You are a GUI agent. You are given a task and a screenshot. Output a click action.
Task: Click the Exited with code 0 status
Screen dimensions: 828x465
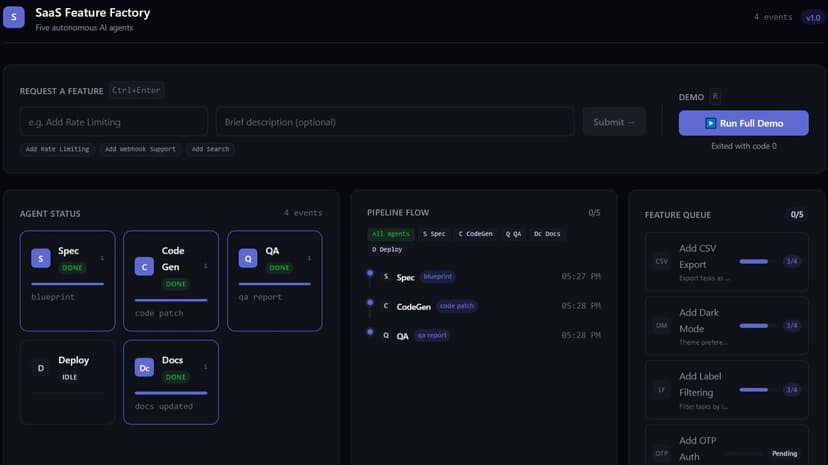click(744, 146)
